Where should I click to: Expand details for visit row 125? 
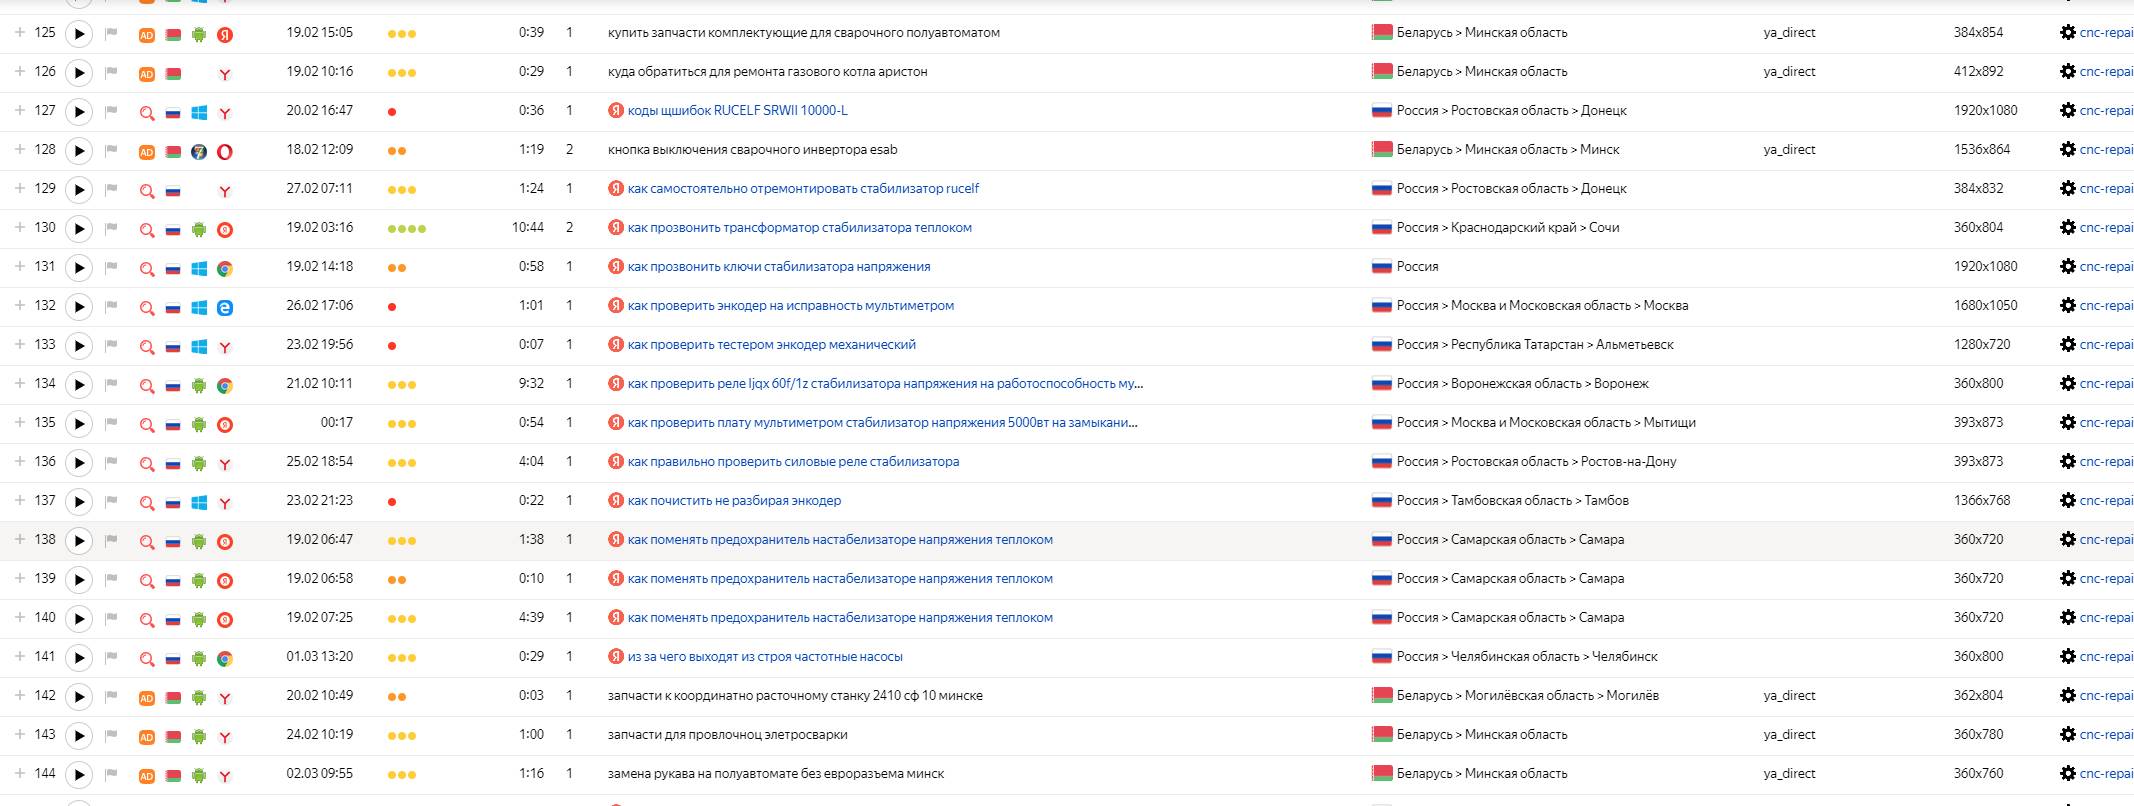[x=19, y=32]
